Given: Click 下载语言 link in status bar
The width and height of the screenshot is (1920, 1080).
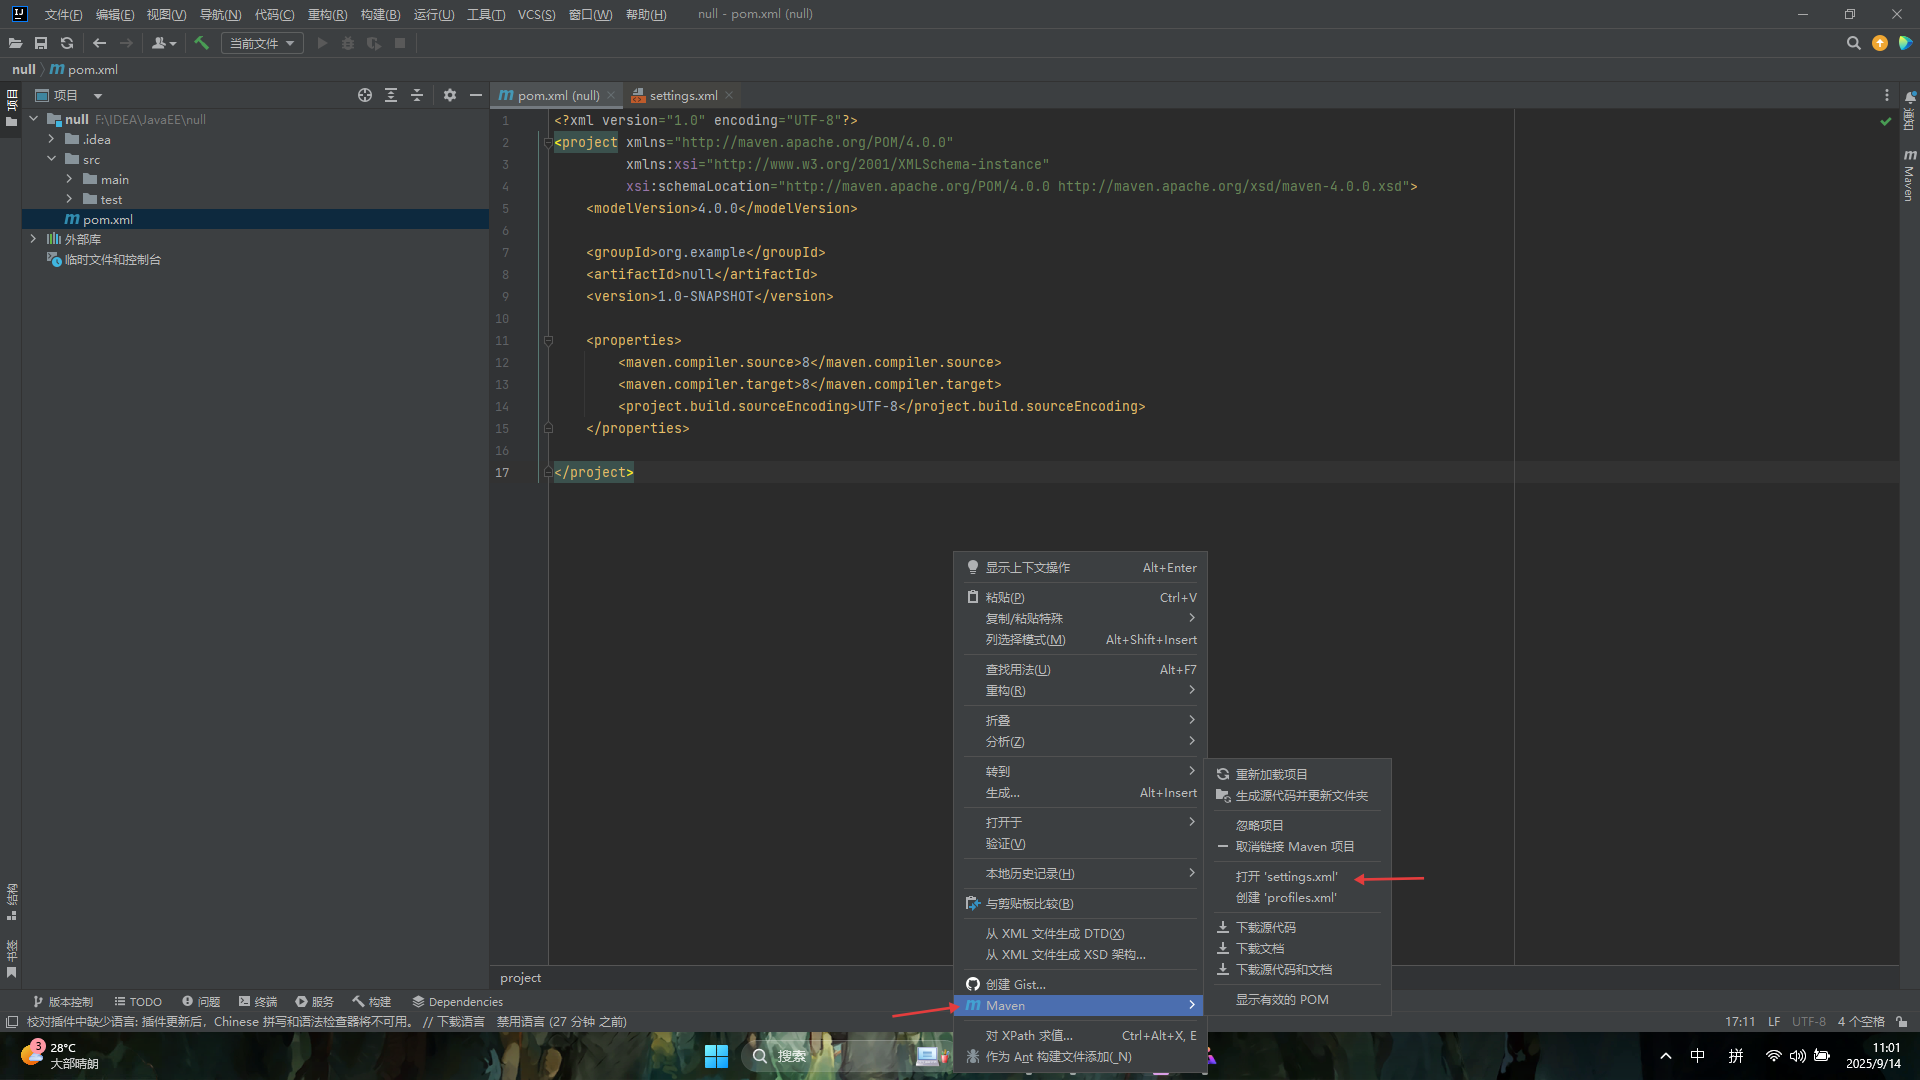Looking at the screenshot, I should click(461, 1021).
